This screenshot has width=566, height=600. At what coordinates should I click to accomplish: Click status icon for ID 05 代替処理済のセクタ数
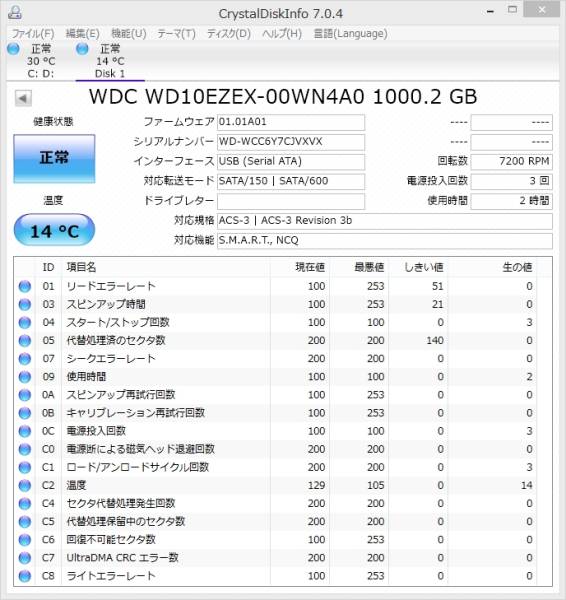pos(25,341)
